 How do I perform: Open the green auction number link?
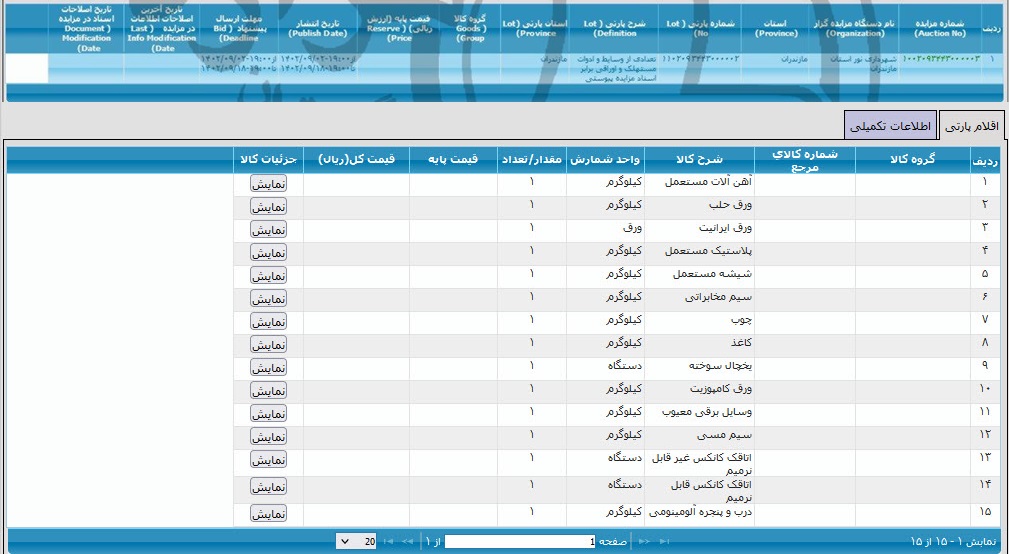click(941, 59)
